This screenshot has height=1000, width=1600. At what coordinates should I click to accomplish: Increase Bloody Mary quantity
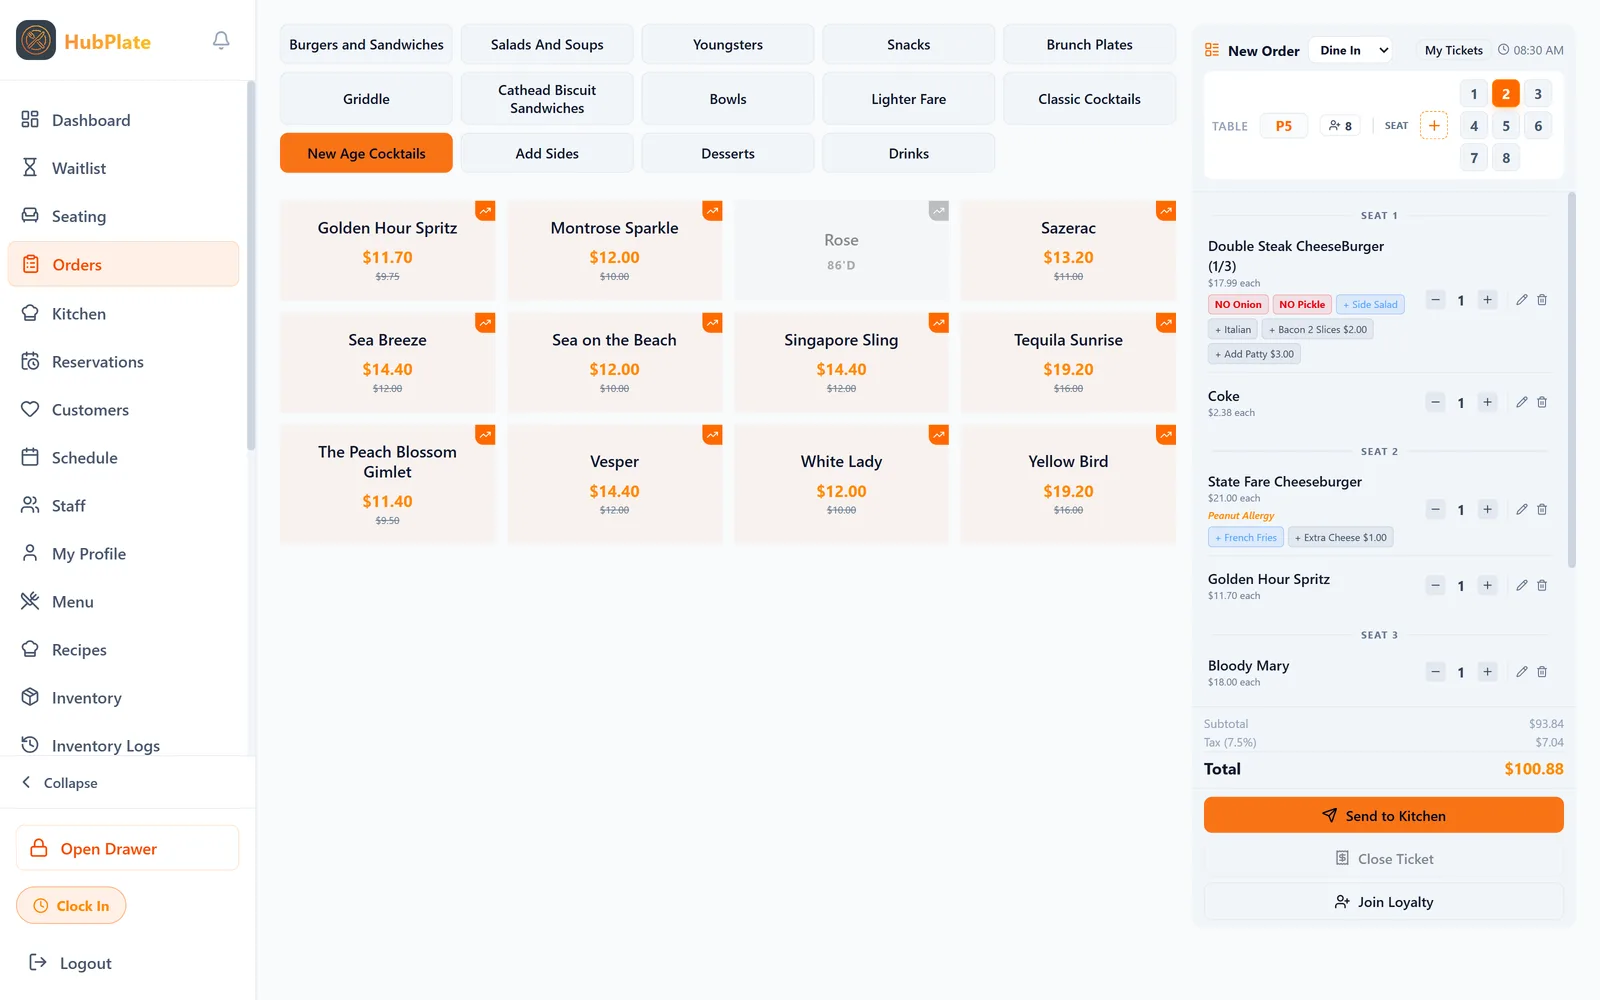click(1487, 672)
